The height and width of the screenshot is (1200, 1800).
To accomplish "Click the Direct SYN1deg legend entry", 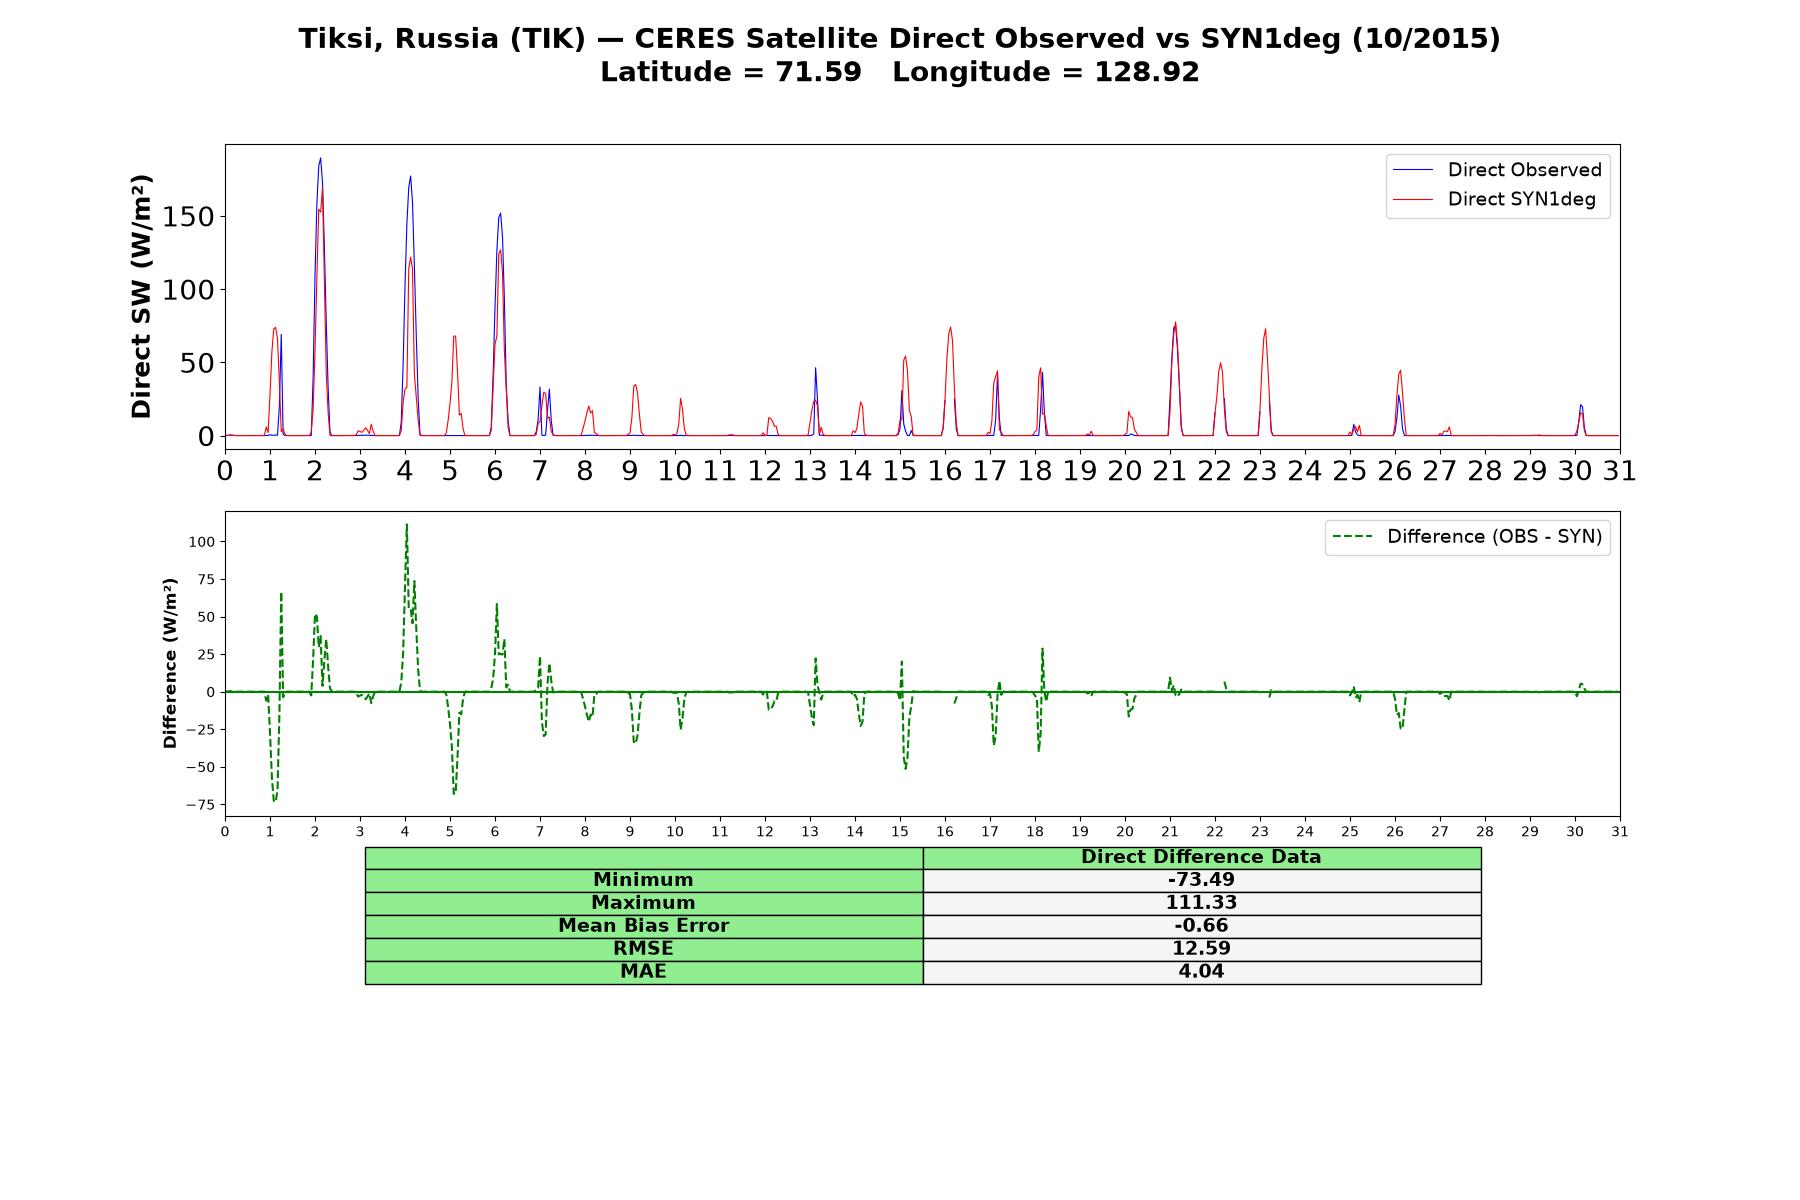I will coord(1494,199).
